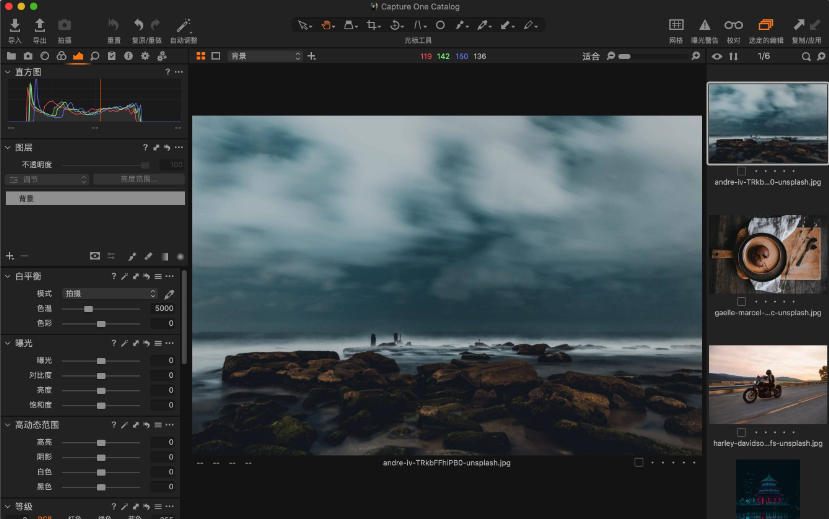
Task: Pick white balance with eyedropper icon
Action: point(169,294)
